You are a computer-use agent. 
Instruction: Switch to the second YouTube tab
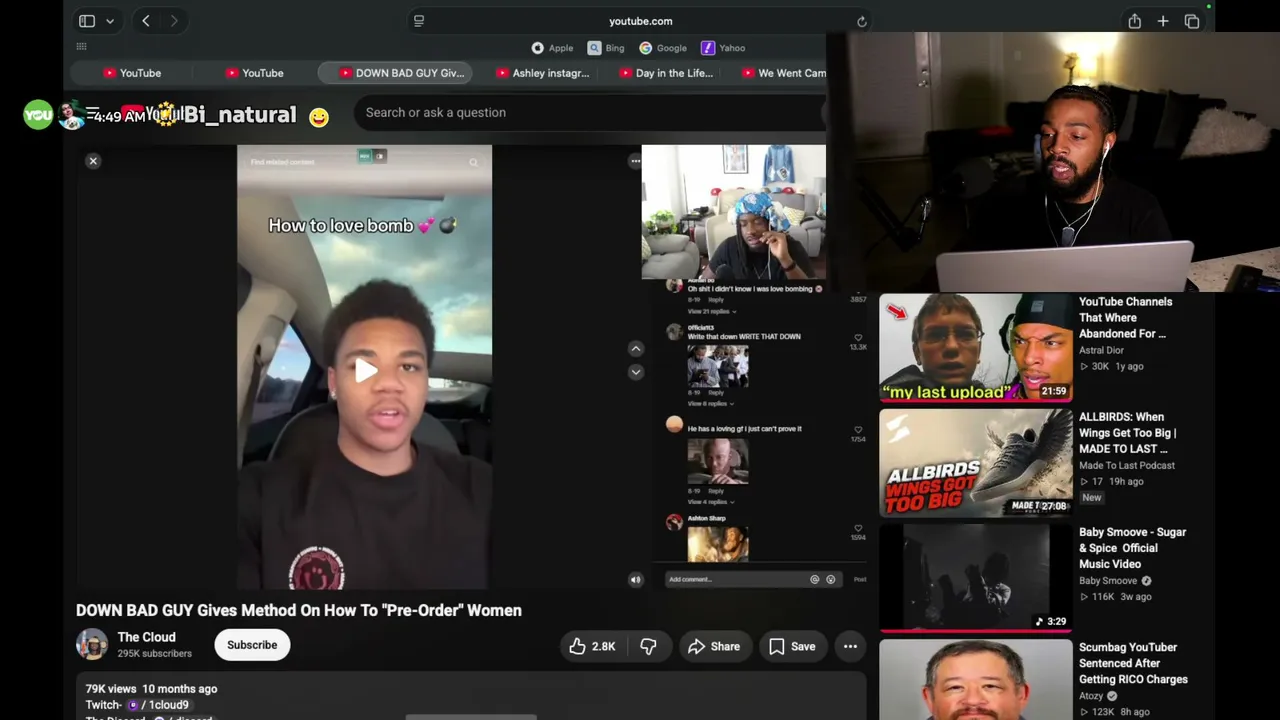pyautogui.click(x=255, y=73)
